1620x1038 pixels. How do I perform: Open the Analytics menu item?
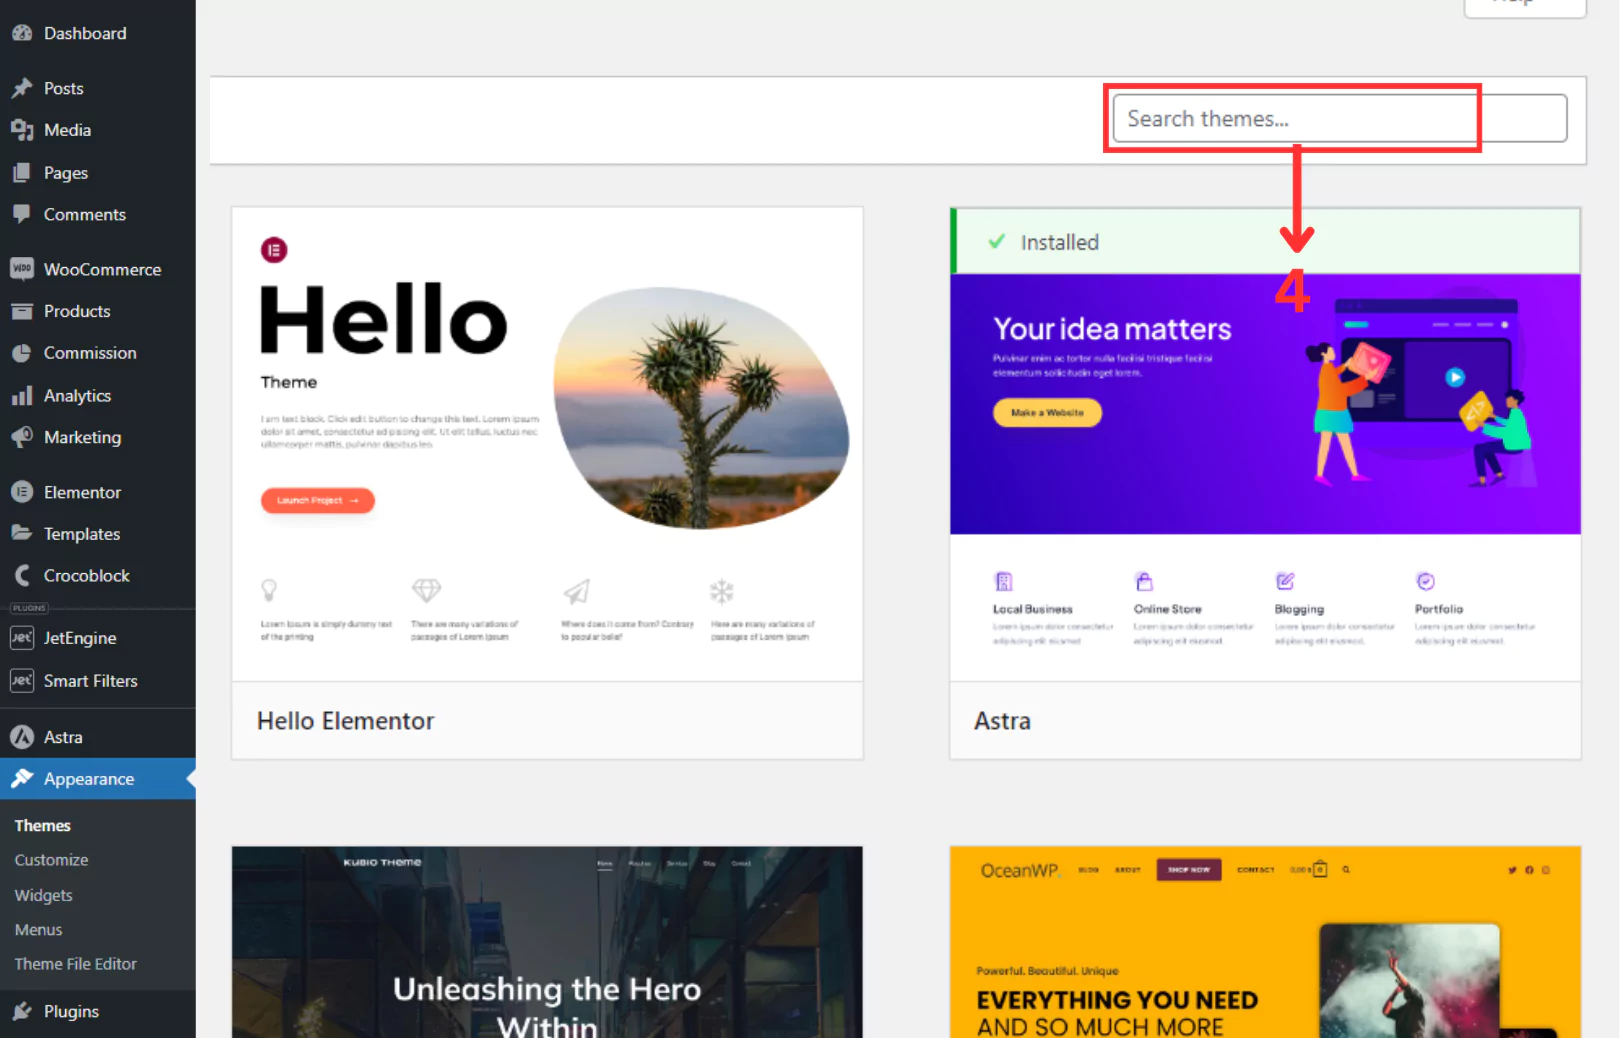(98, 396)
